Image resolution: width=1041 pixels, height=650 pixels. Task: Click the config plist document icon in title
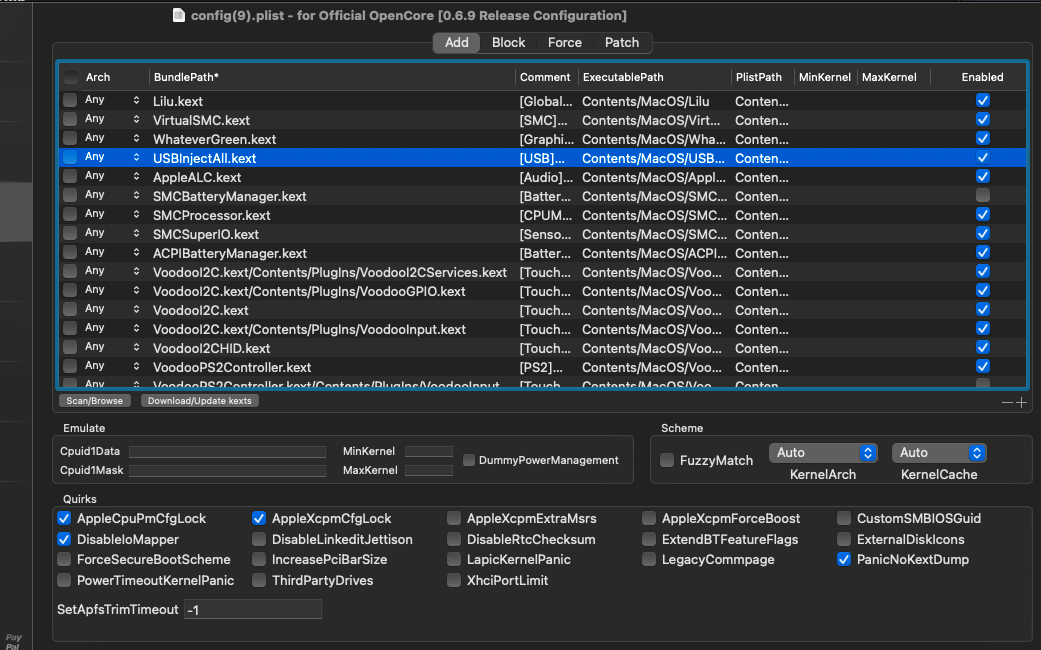coord(179,15)
